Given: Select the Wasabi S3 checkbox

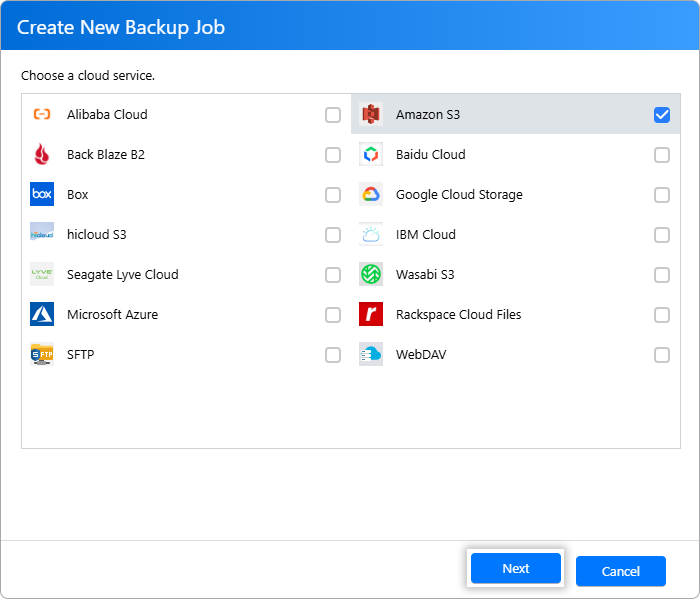Looking at the screenshot, I should (x=662, y=275).
